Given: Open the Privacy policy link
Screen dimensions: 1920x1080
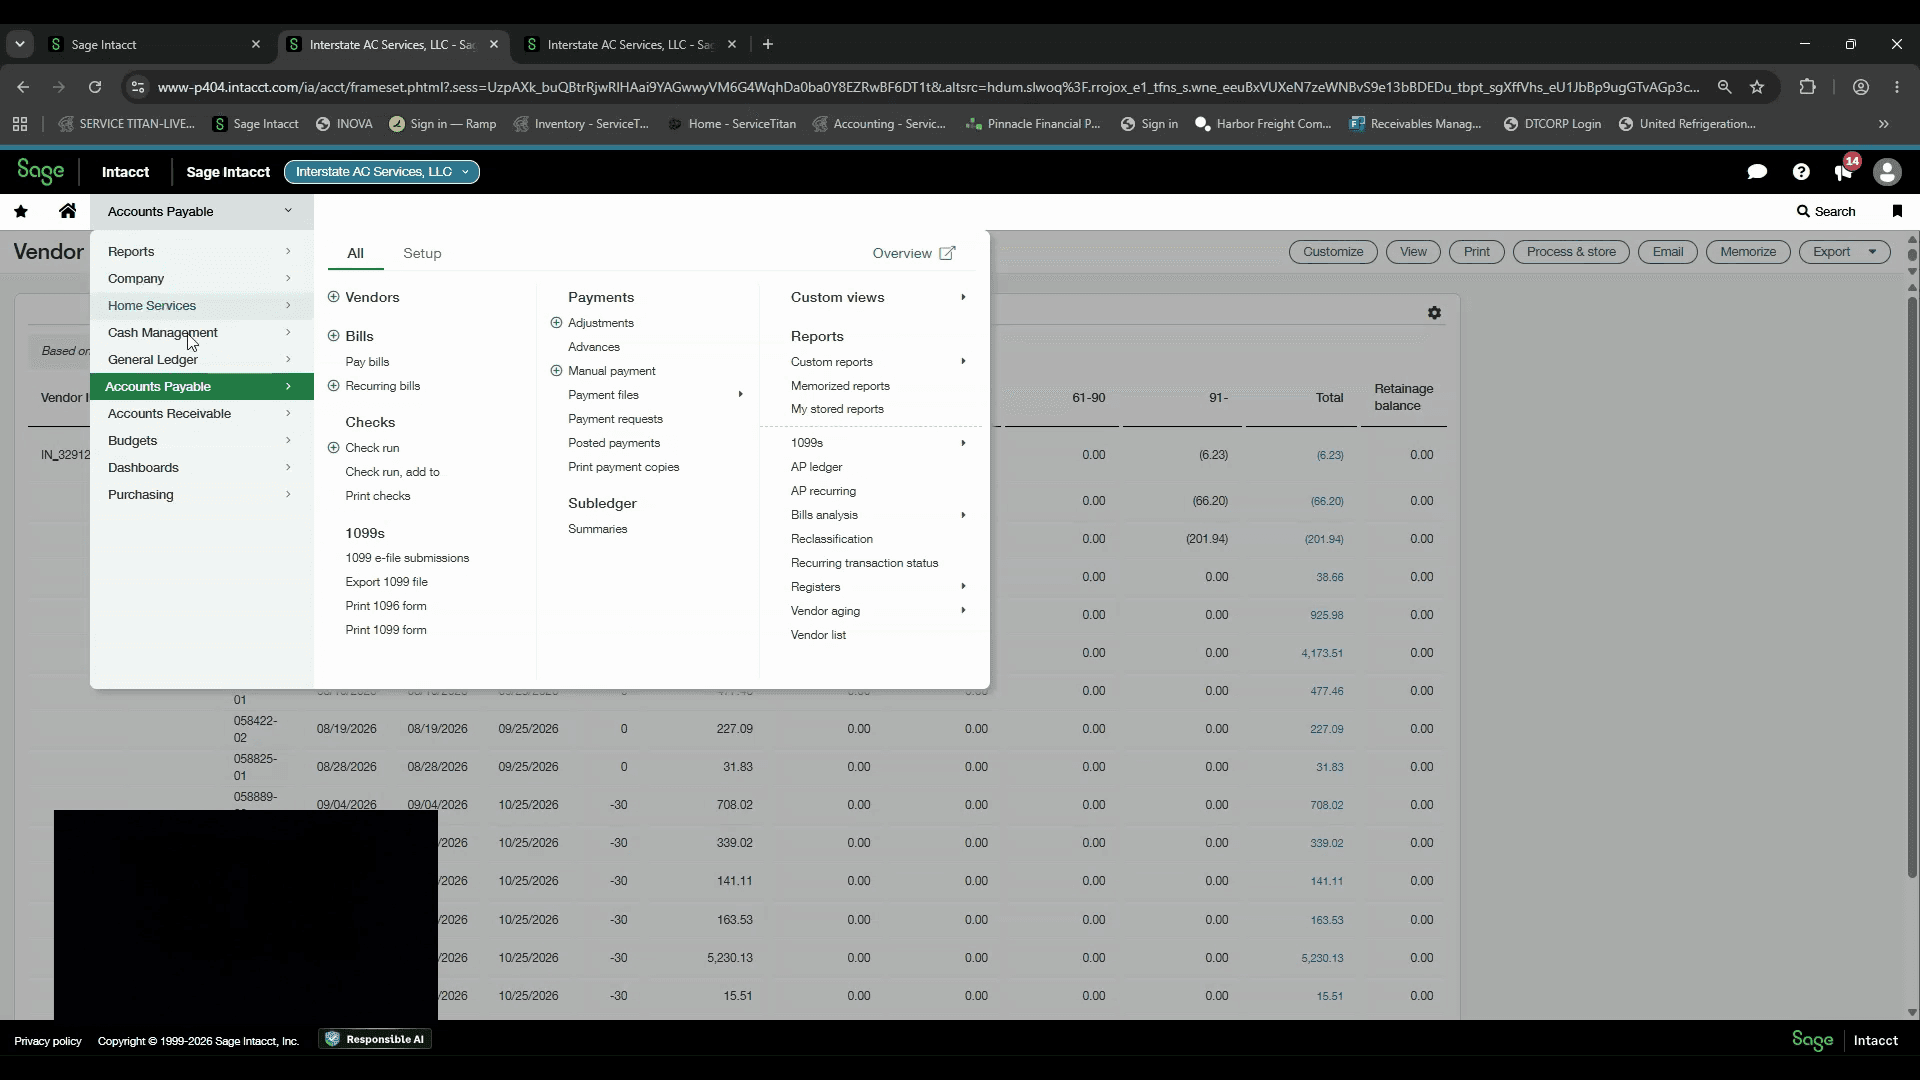Looking at the screenshot, I should pos(48,1041).
